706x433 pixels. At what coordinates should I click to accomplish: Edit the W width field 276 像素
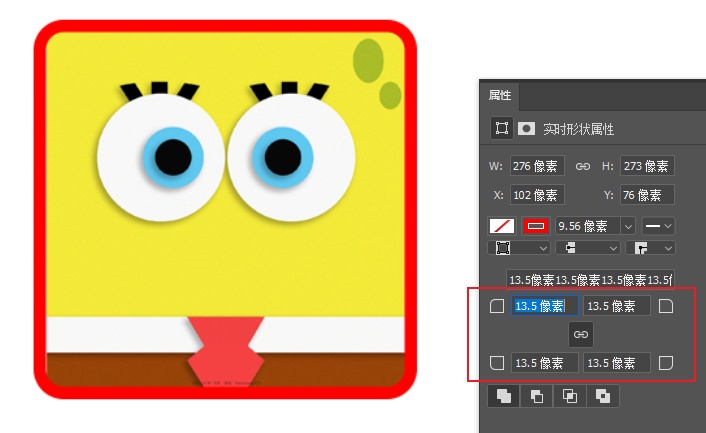point(537,166)
